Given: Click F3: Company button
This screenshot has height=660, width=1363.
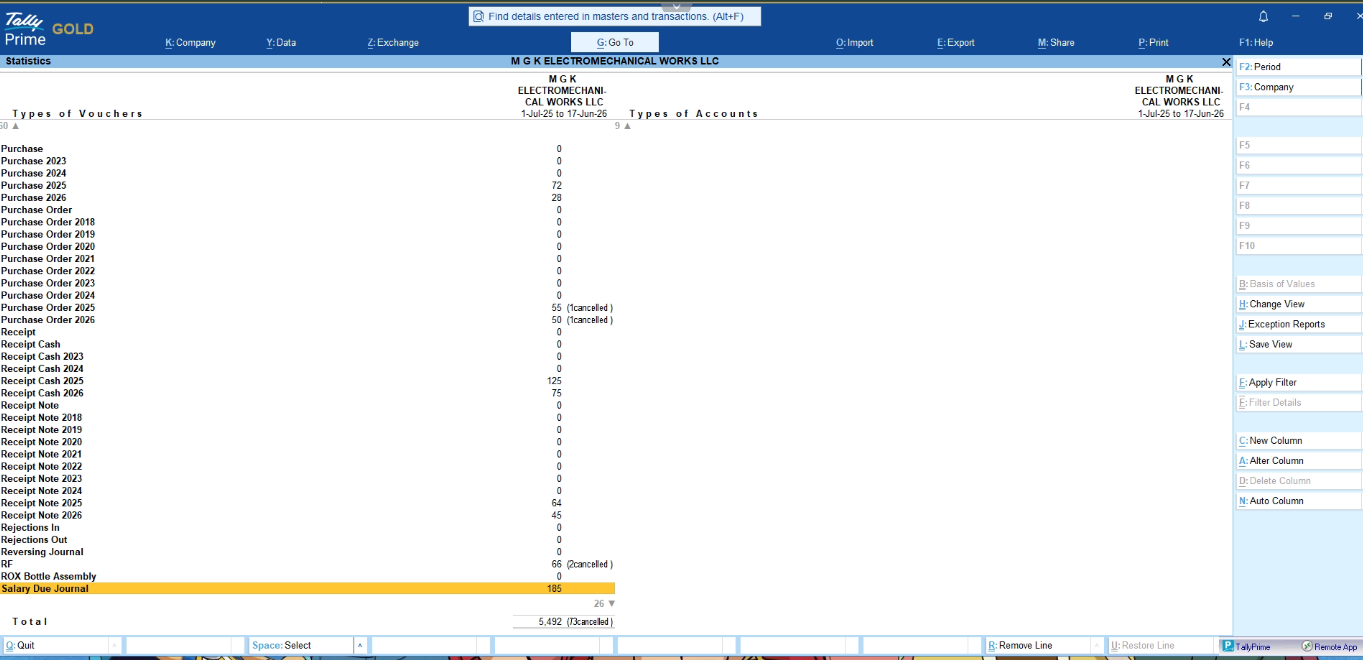Looking at the screenshot, I should tap(1298, 87).
